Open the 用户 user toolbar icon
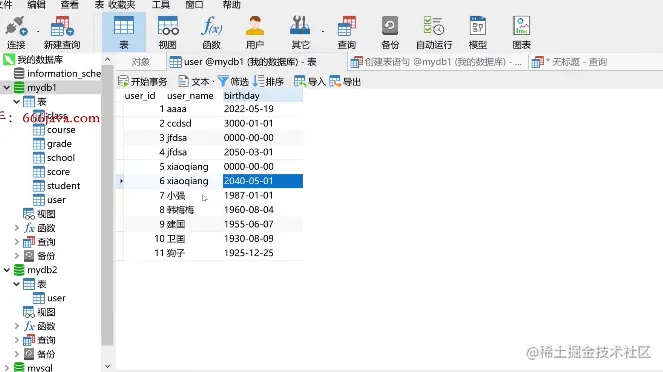Viewport: 663px width, 372px height. coord(255,32)
